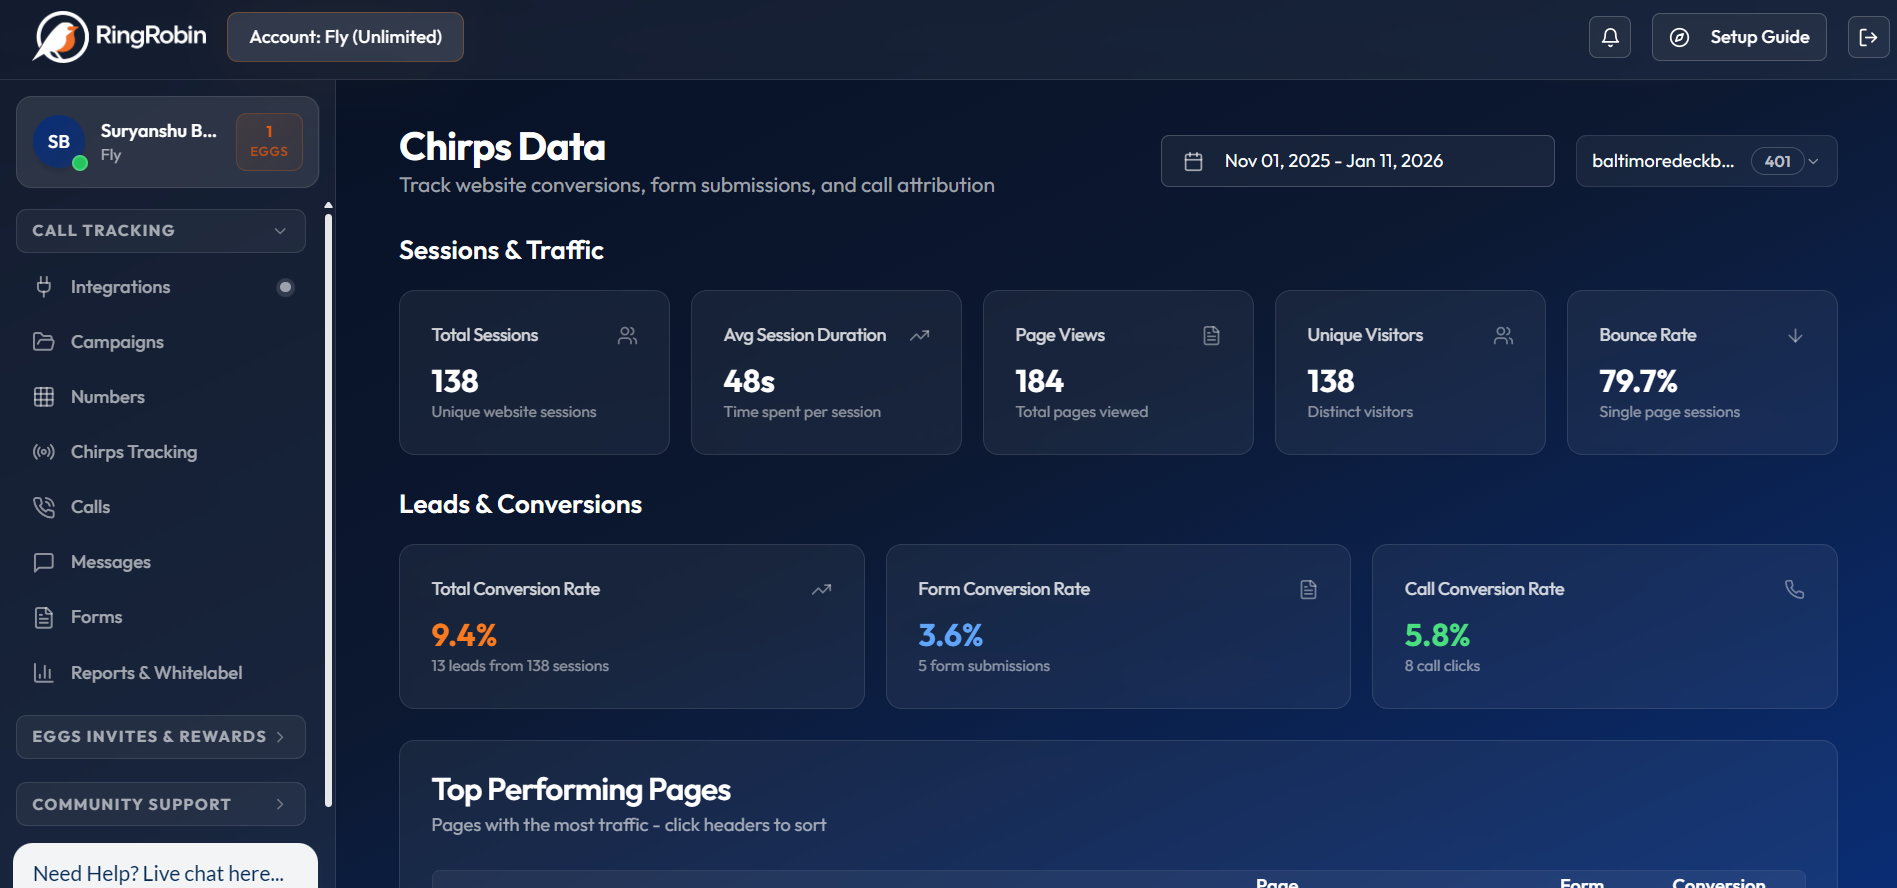Click the phone icon on Call Conversion Rate
The width and height of the screenshot is (1897, 888).
1794,590
